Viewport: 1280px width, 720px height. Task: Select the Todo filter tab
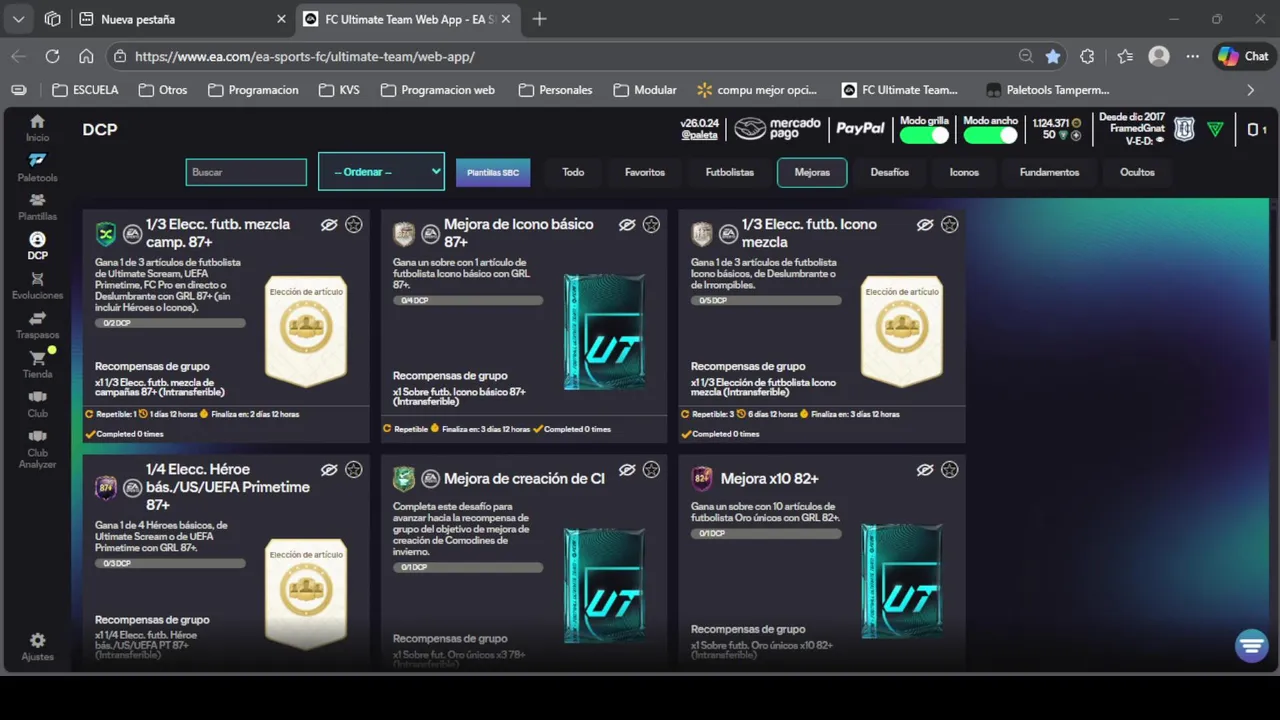(x=573, y=172)
